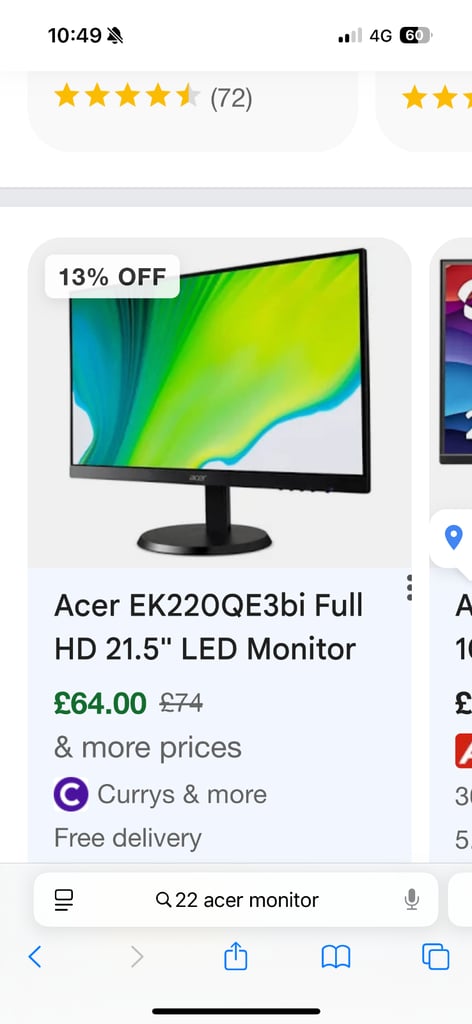Tap the Acer monitor product image

click(x=220, y=402)
